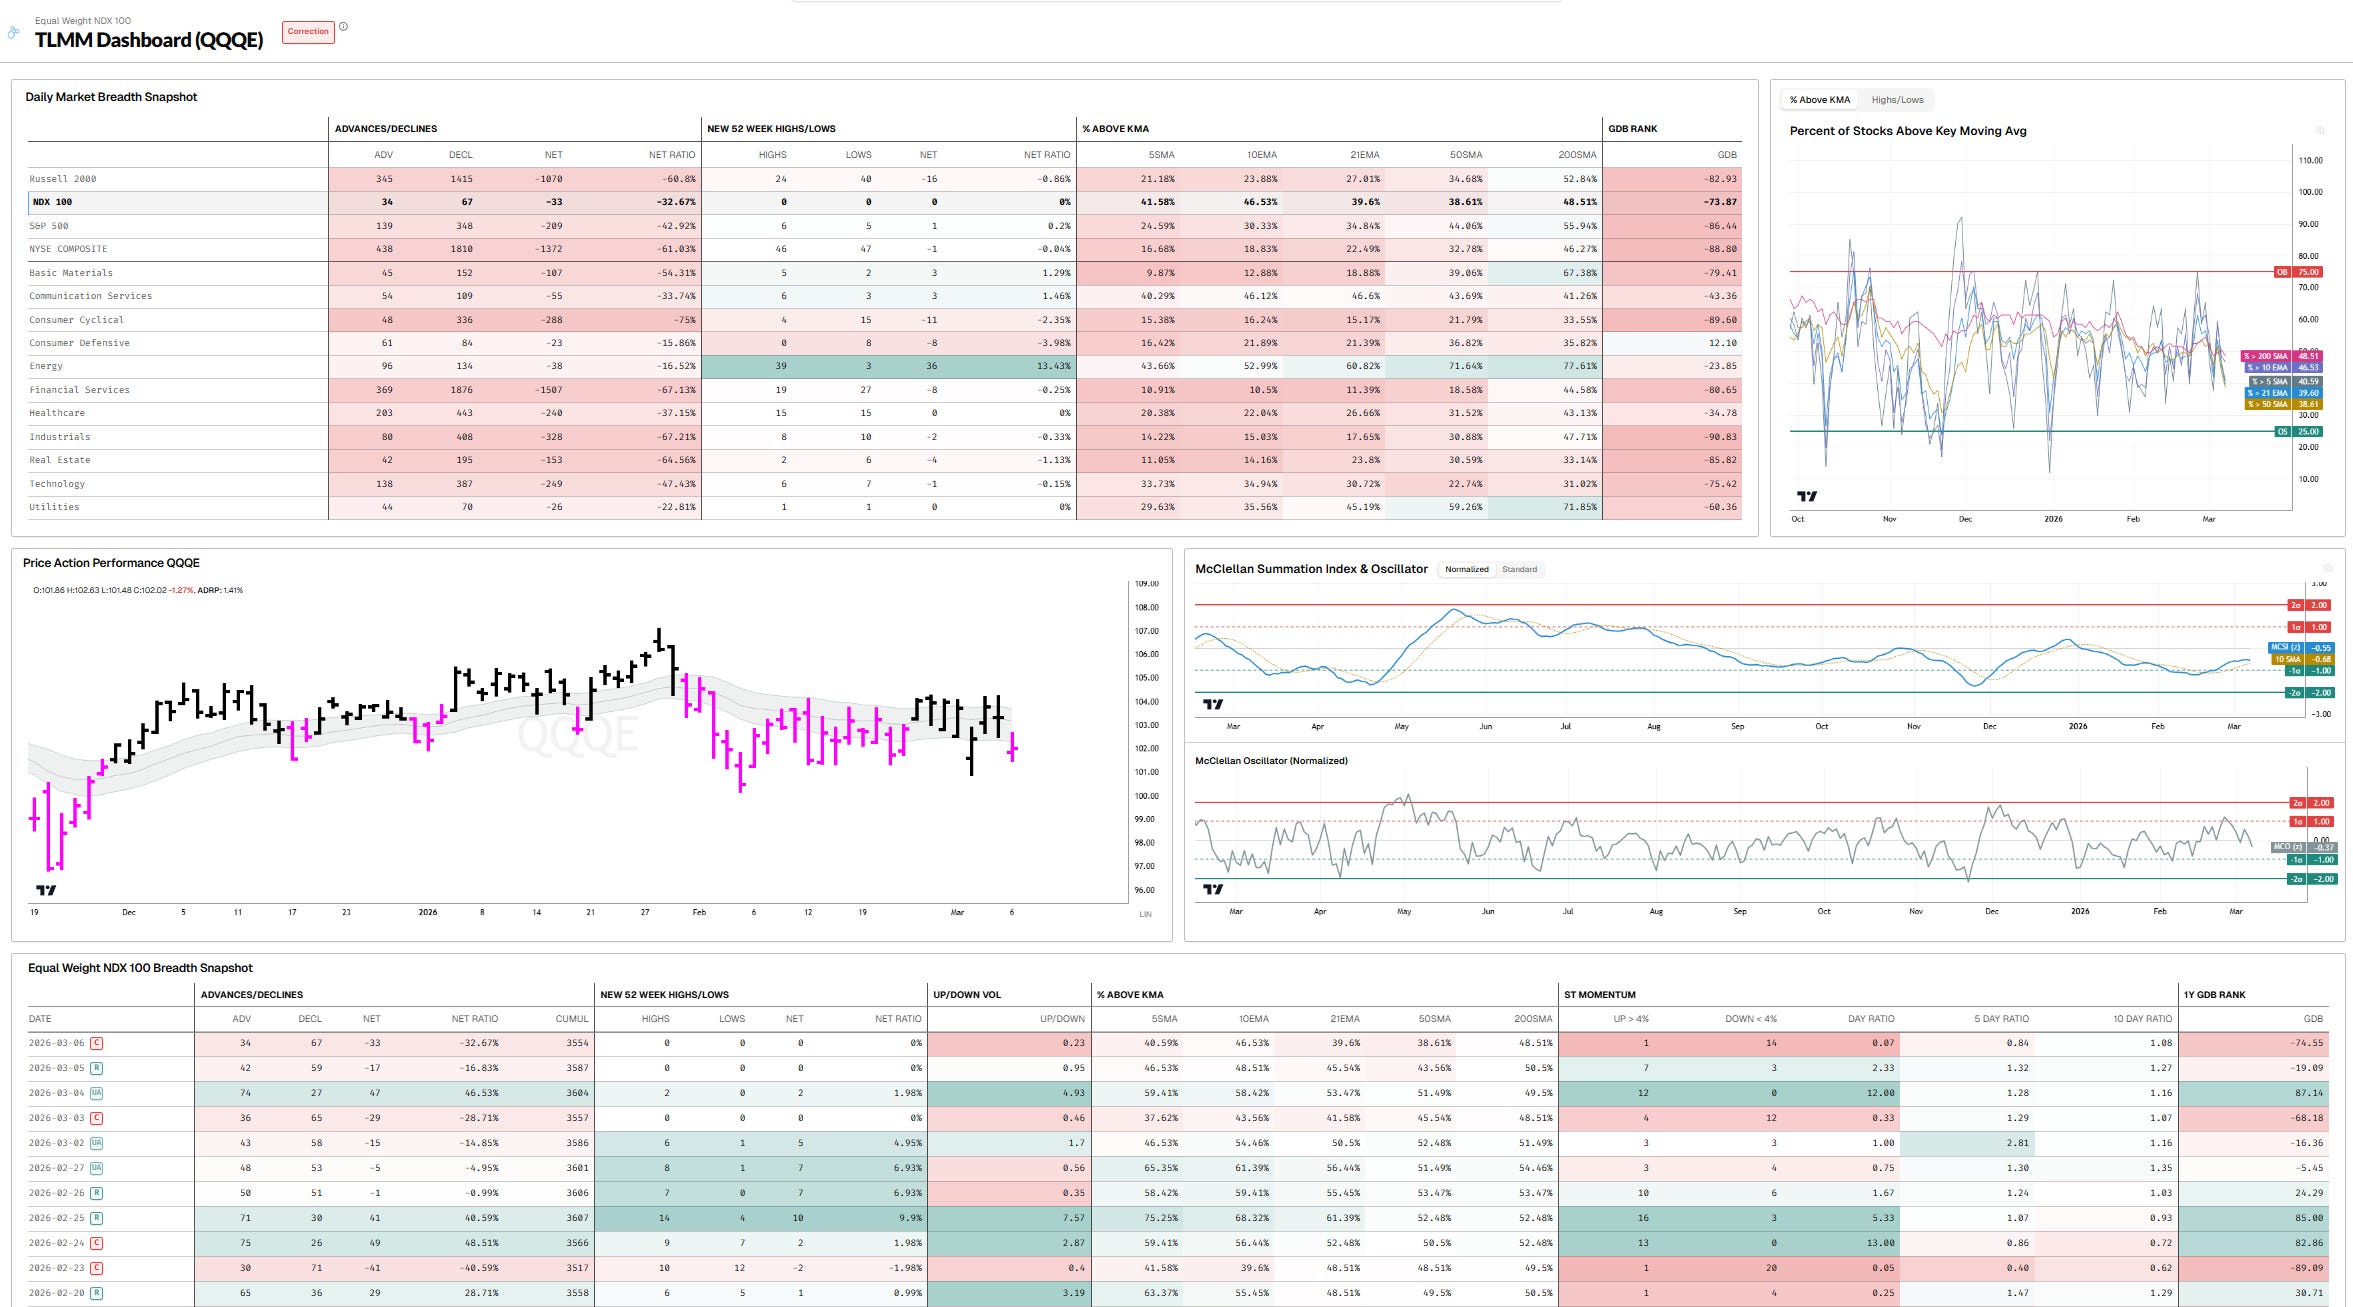The image size is (2353, 1307).
Task: Select Normalized mode for McClellan chart
Action: 1466,569
